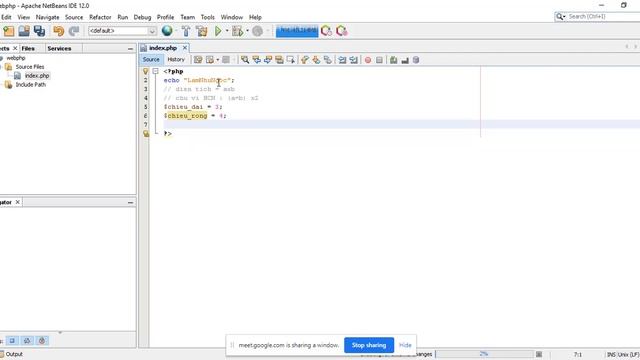Screen dimensions: 640x360
Task: Open the Edit menu
Action: [6, 17]
